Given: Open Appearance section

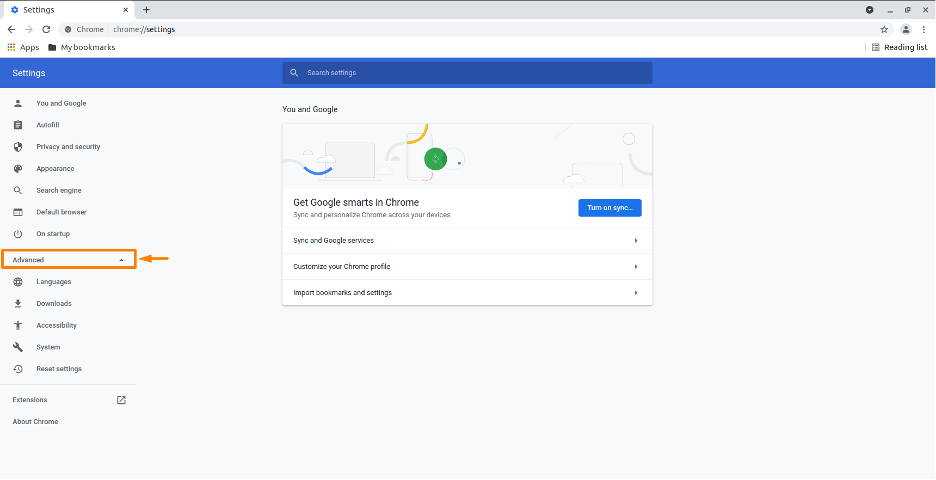Looking at the screenshot, I should click(x=56, y=169).
